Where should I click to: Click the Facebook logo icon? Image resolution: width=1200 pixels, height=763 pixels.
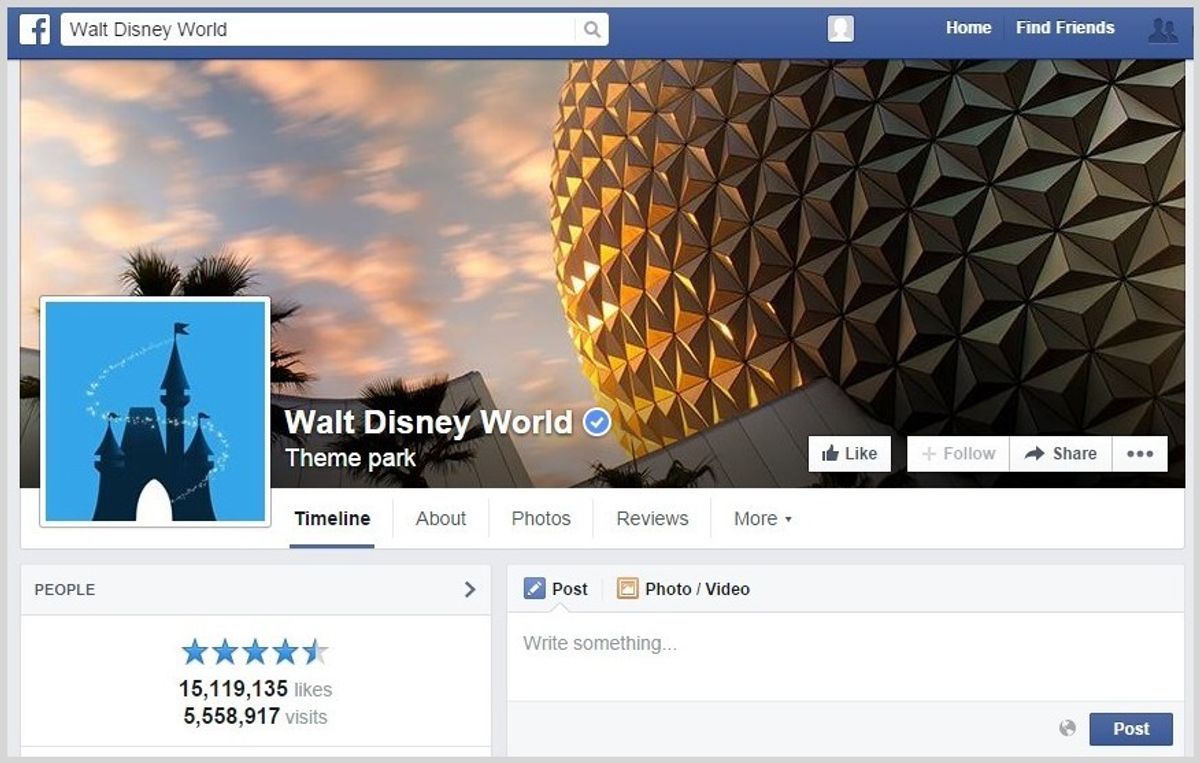click(x=35, y=29)
